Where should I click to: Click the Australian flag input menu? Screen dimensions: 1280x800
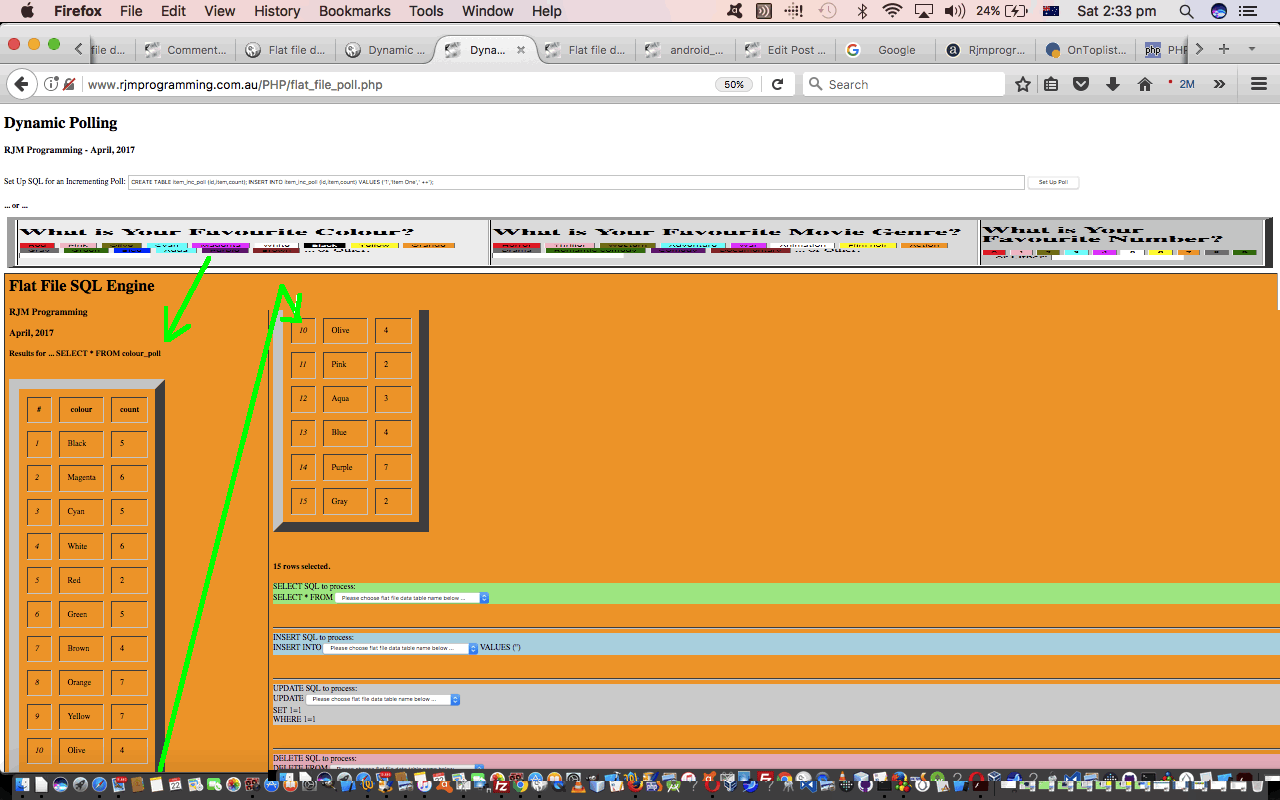coord(1050,11)
